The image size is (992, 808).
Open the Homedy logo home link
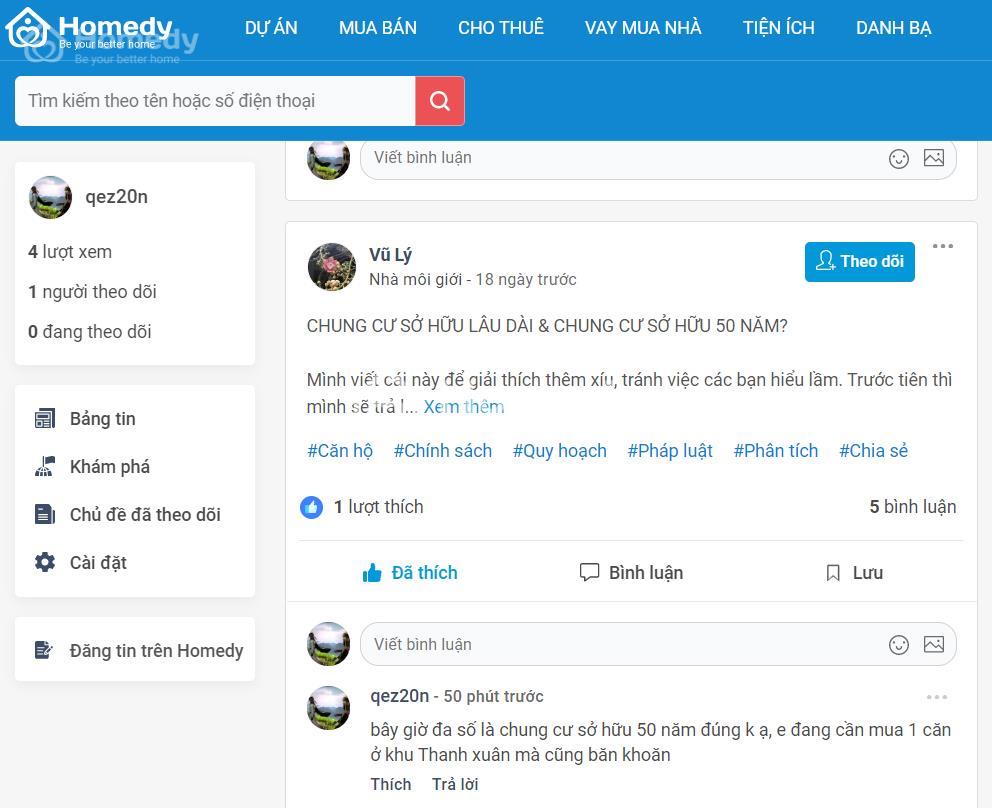click(x=89, y=29)
